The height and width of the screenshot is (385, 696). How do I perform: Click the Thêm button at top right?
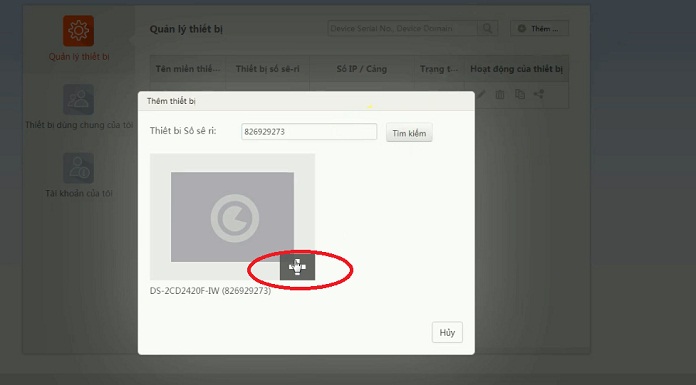(x=539, y=28)
